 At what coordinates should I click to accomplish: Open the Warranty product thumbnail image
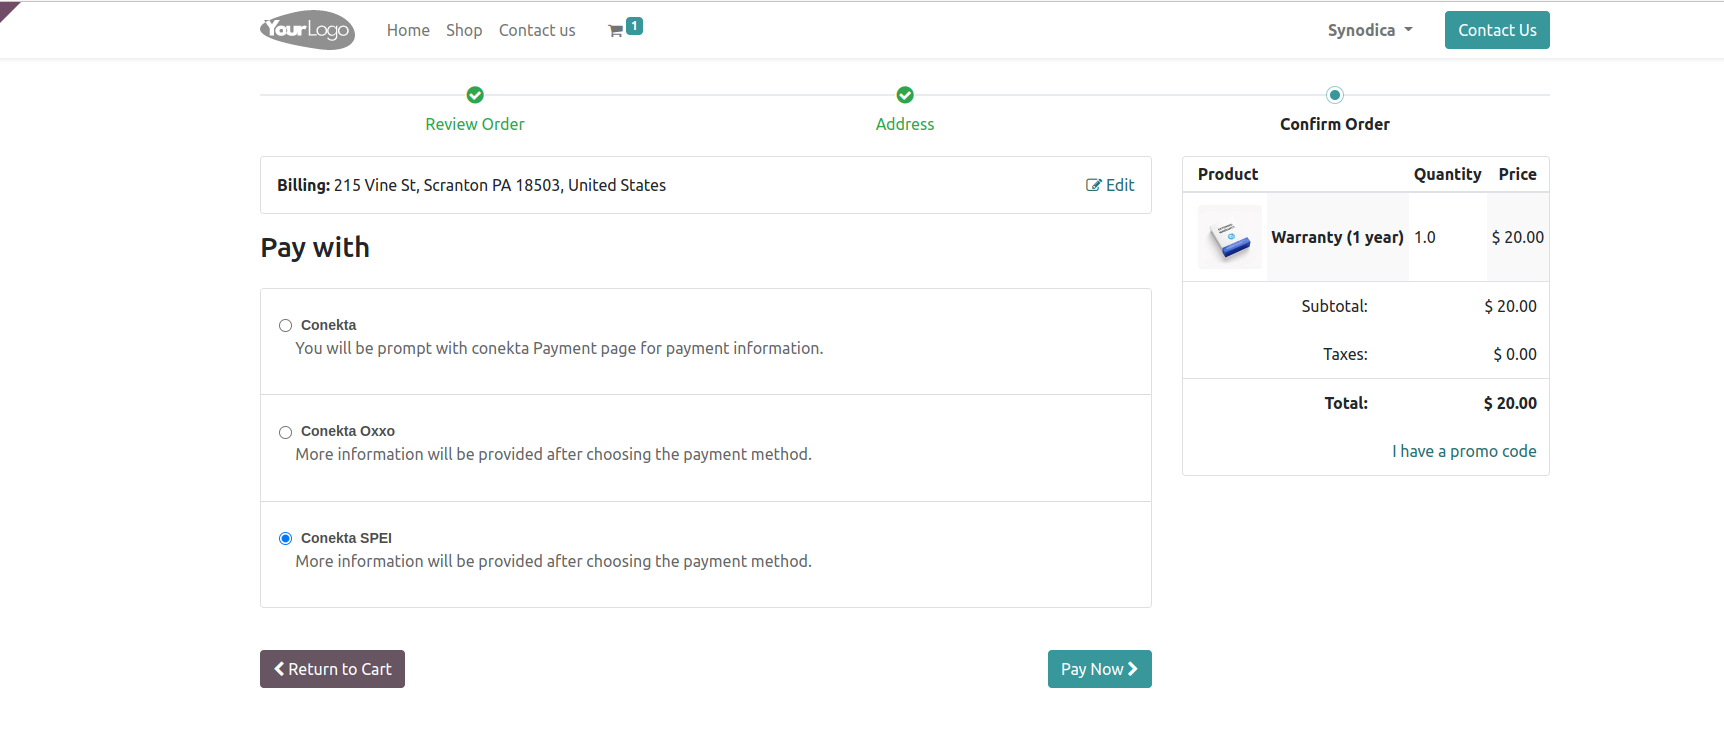1230,237
